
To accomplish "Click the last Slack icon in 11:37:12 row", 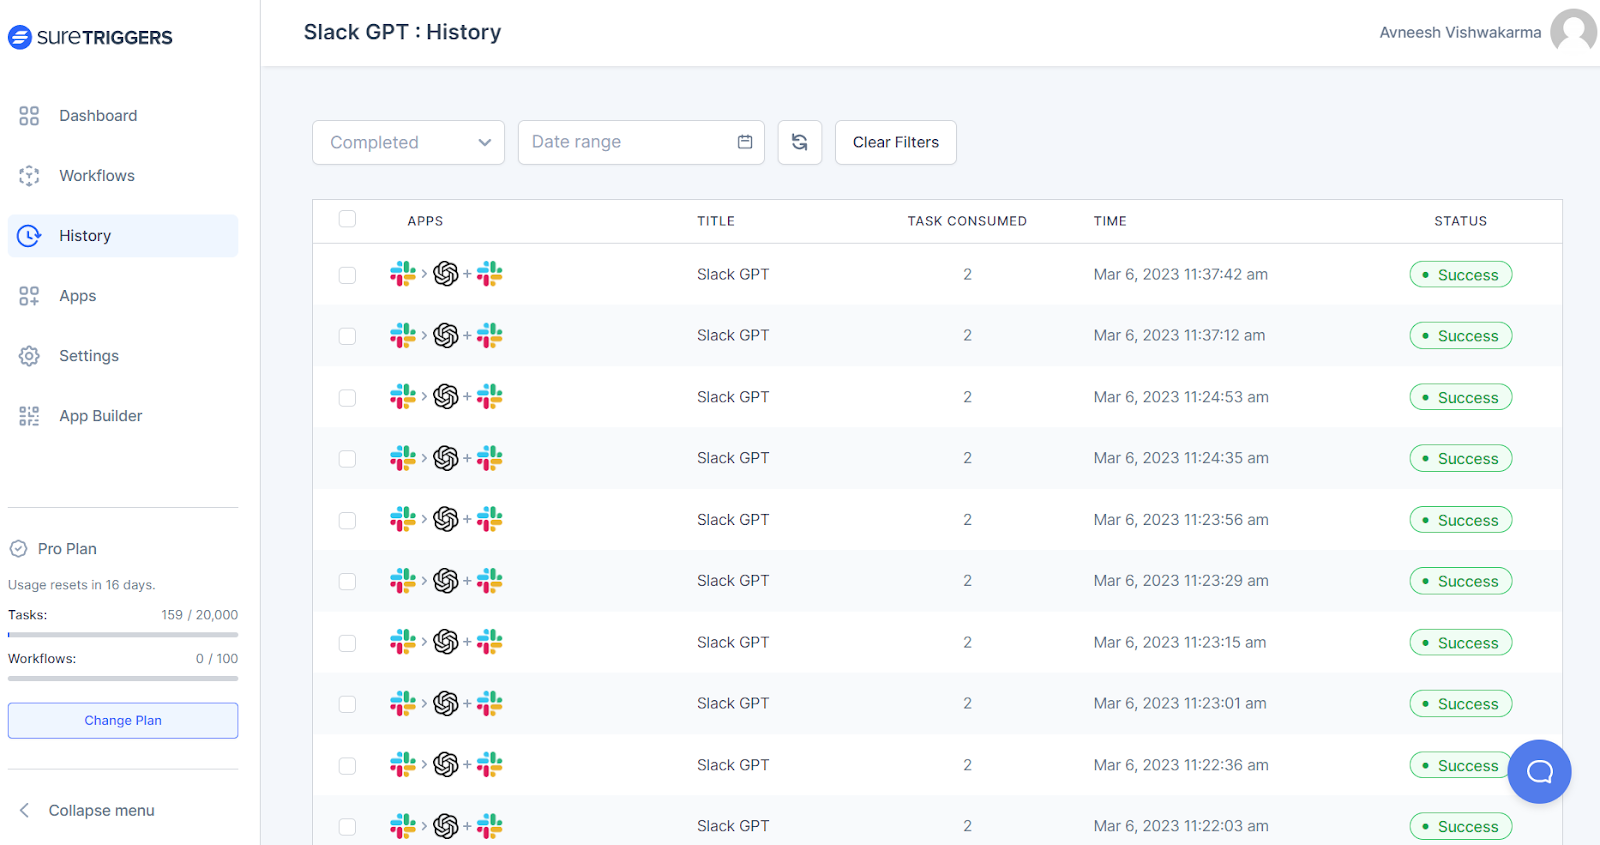I will pos(490,335).
